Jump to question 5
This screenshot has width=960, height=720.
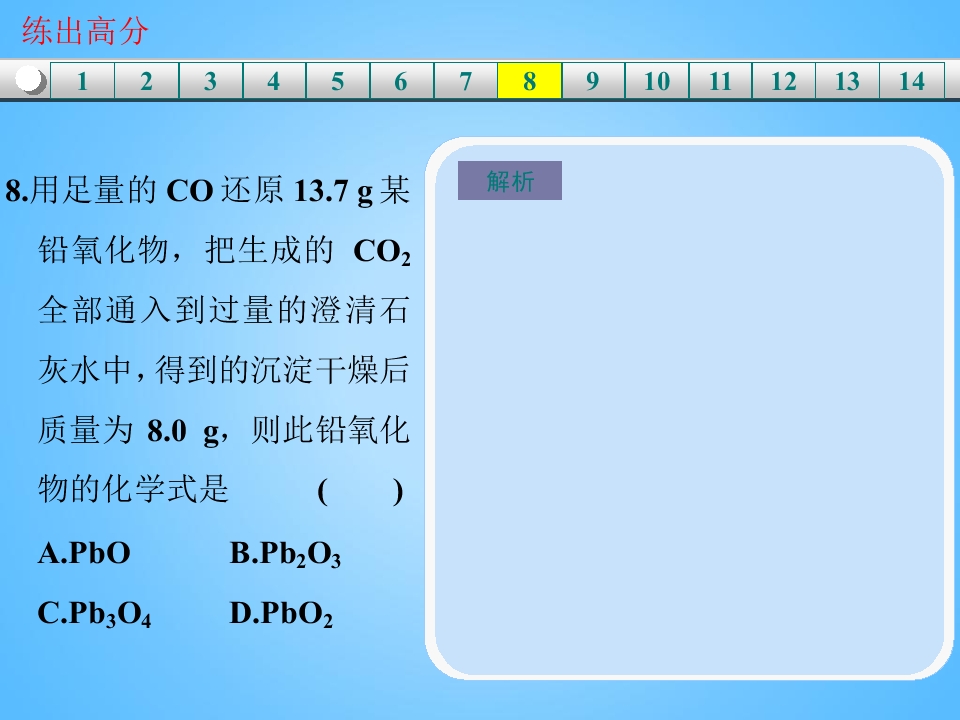pos(338,81)
